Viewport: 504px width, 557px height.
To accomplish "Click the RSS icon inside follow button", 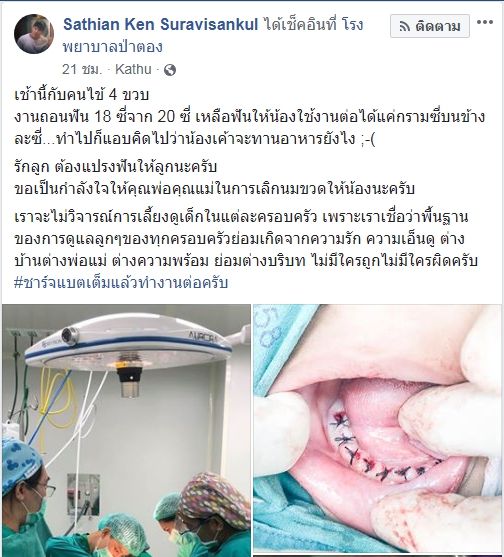I will click(405, 27).
